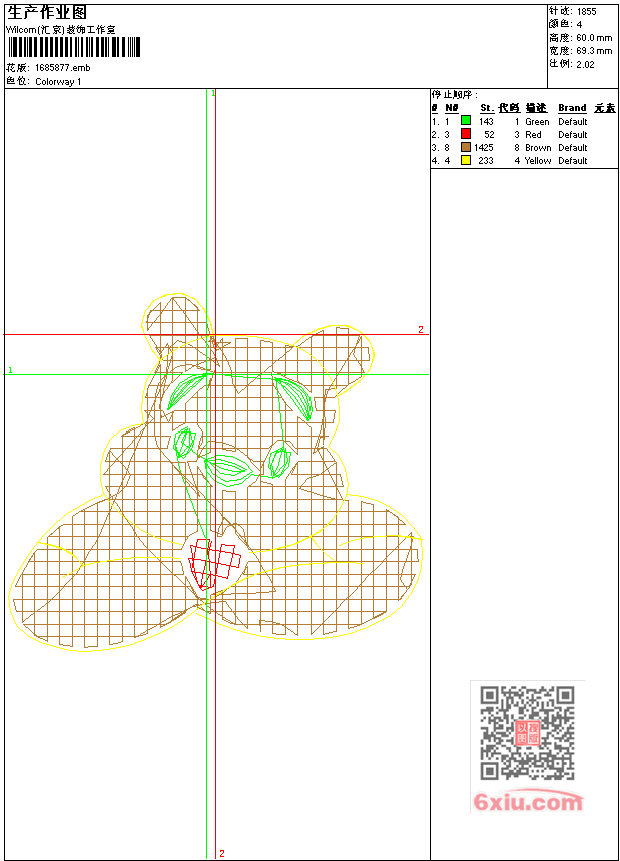Click the "停止顺序" stop sequence heading
This screenshot has width=620, height=861.
pyautogui.click(x=455, y=94)
